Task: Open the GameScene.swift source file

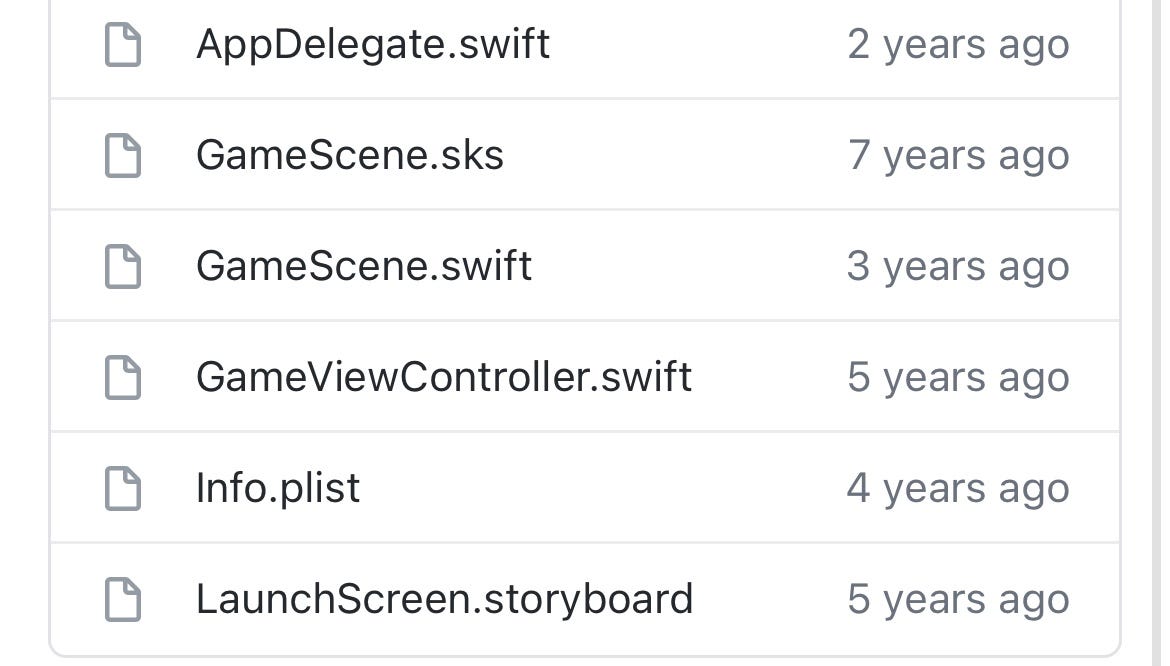Action: point(364,267)
